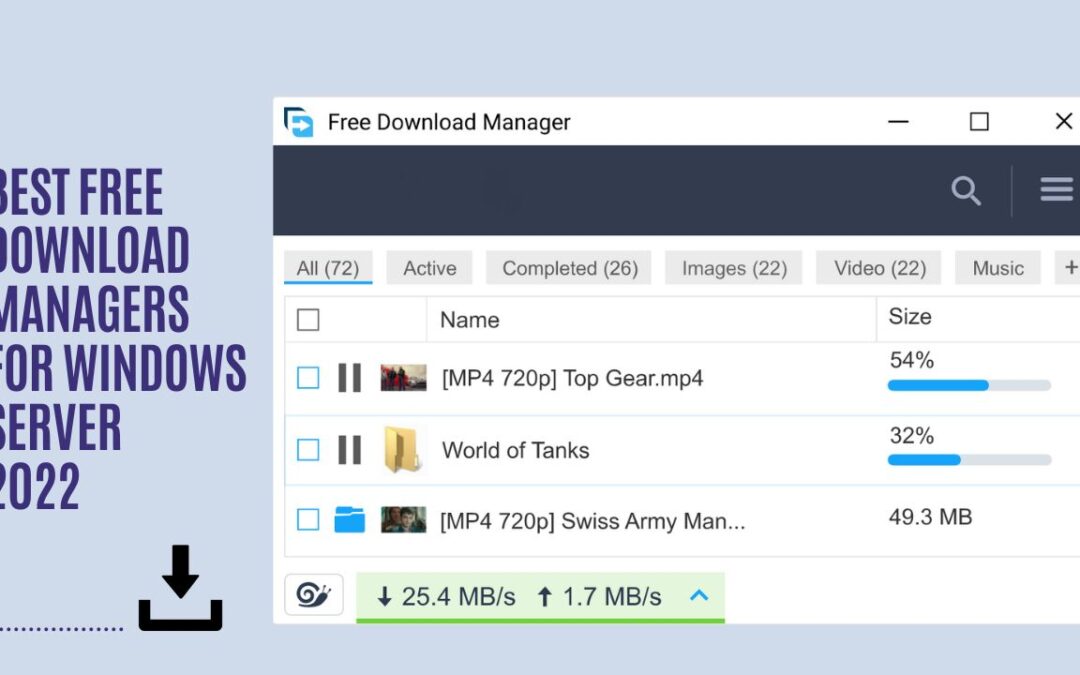Viewport: 1080px width, 675px height.
Task: Close the Free Download Manager window
Action: [x=1063, y=121]
